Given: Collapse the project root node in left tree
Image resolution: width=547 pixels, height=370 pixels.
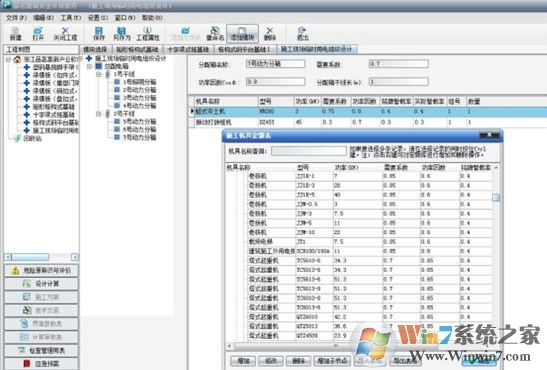Looking at the screenshot, I should [8, 60].
